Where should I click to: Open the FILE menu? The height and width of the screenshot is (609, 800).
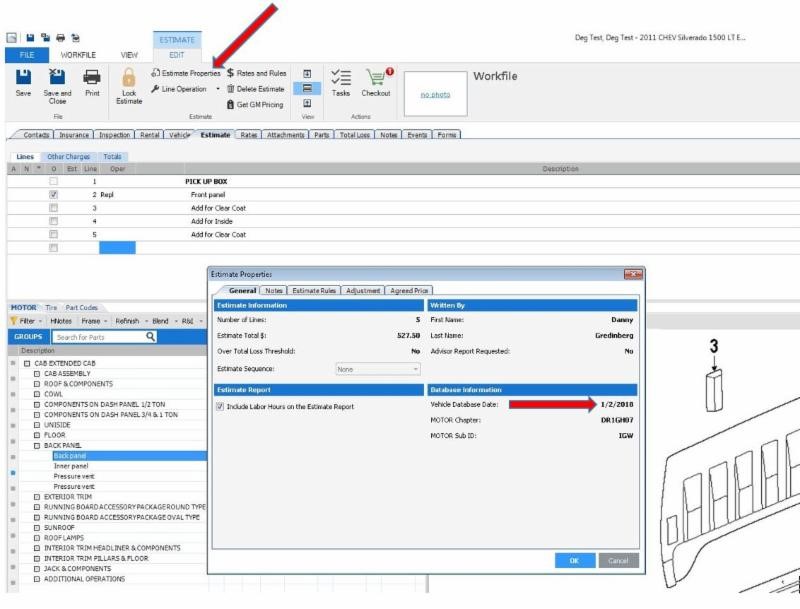(27, 55)
